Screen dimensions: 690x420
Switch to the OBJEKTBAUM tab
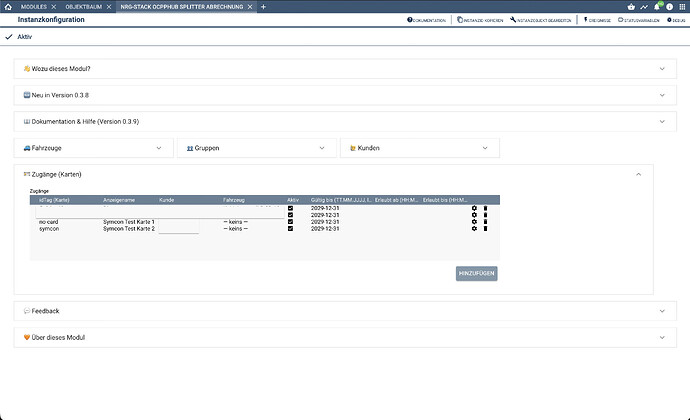(84, 7)
